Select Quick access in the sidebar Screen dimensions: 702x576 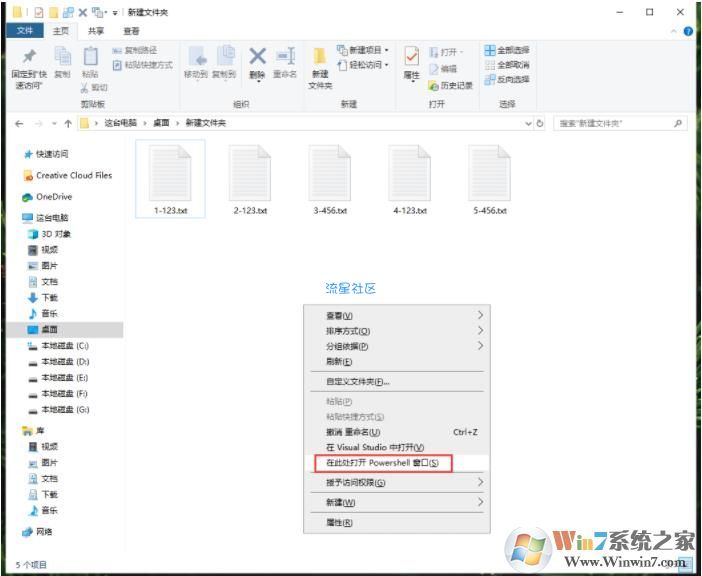47,154
